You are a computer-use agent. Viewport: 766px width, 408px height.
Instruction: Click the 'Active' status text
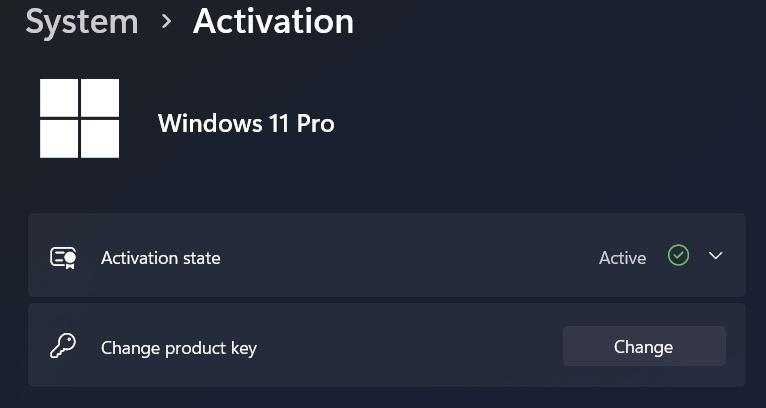pos(622,258)
